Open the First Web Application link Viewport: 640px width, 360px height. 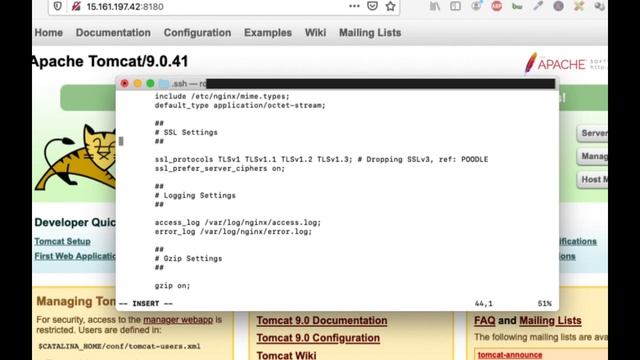75,256
